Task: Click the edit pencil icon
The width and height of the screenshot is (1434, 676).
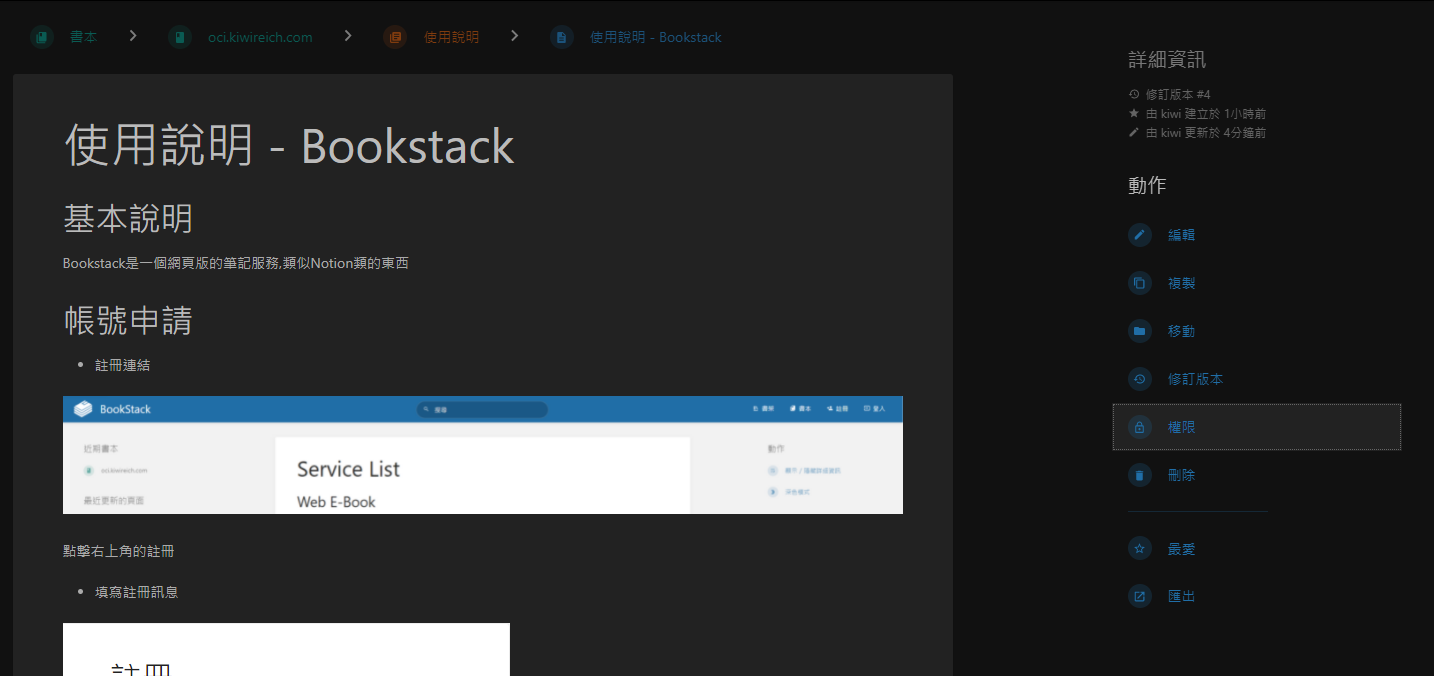Action: (1139, 235)
